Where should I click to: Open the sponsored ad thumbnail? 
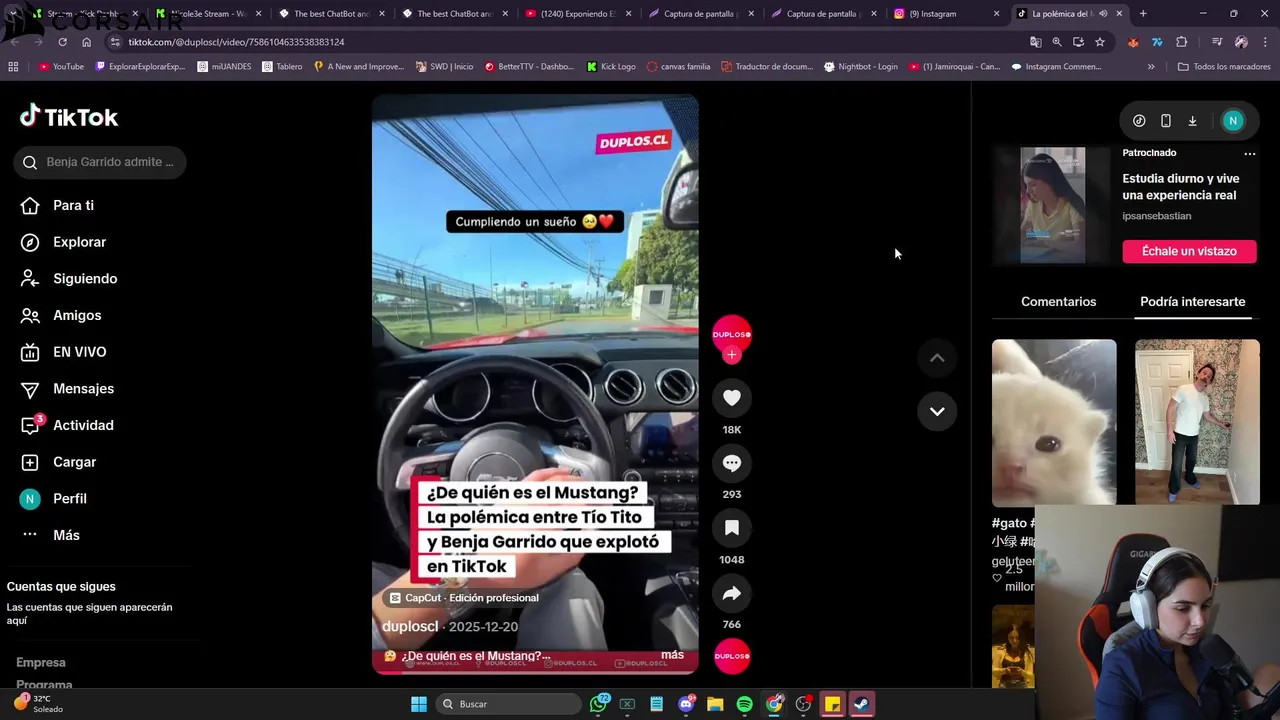[1052, 205]
